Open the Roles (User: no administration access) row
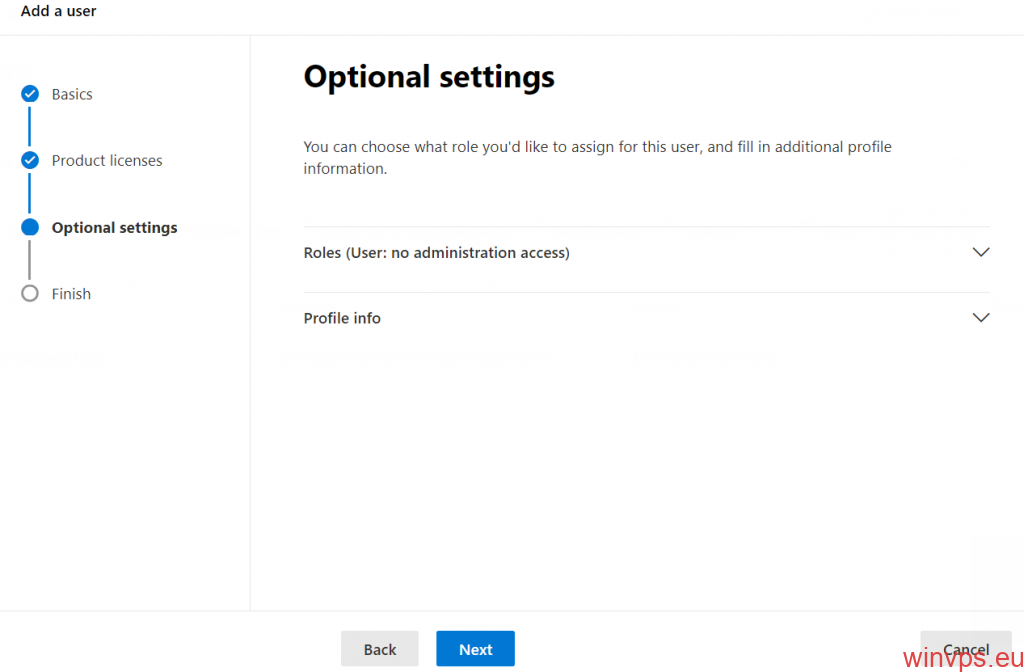 pyautogui.click(x=436, y=253)
